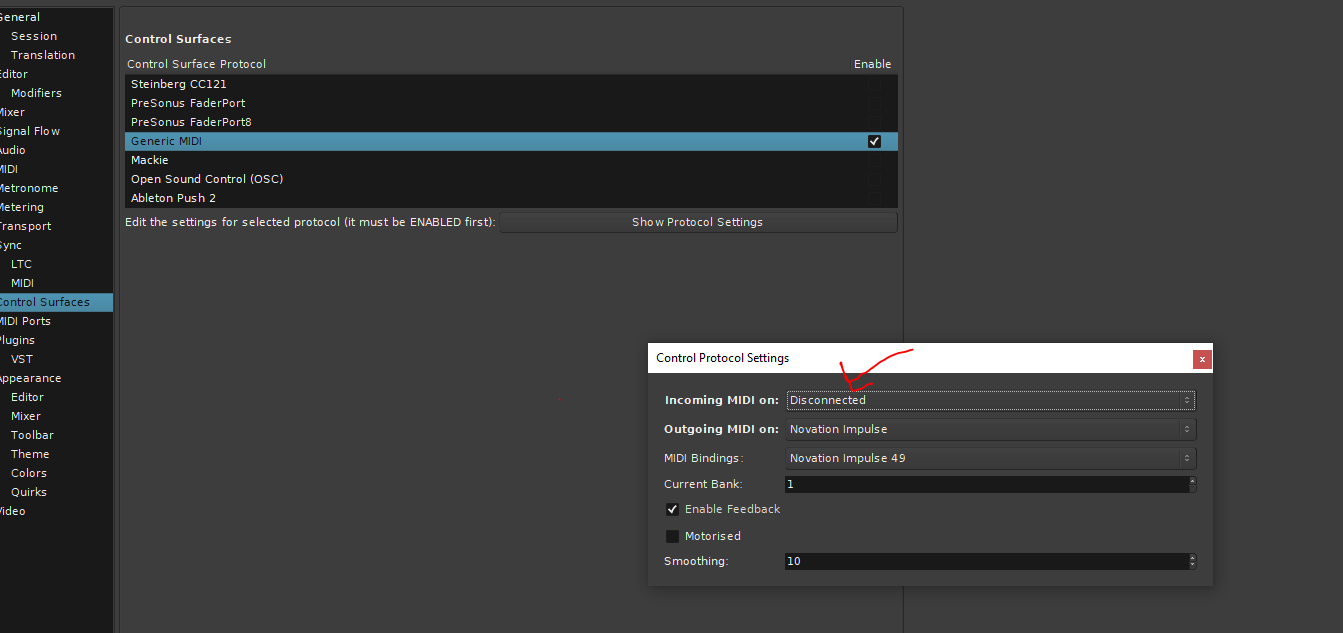Screen dimensions: 1343x633
Task: Uncheck the Generic MIDI enable checkbox
Action: pyautogui.click(x=874, y=142)
